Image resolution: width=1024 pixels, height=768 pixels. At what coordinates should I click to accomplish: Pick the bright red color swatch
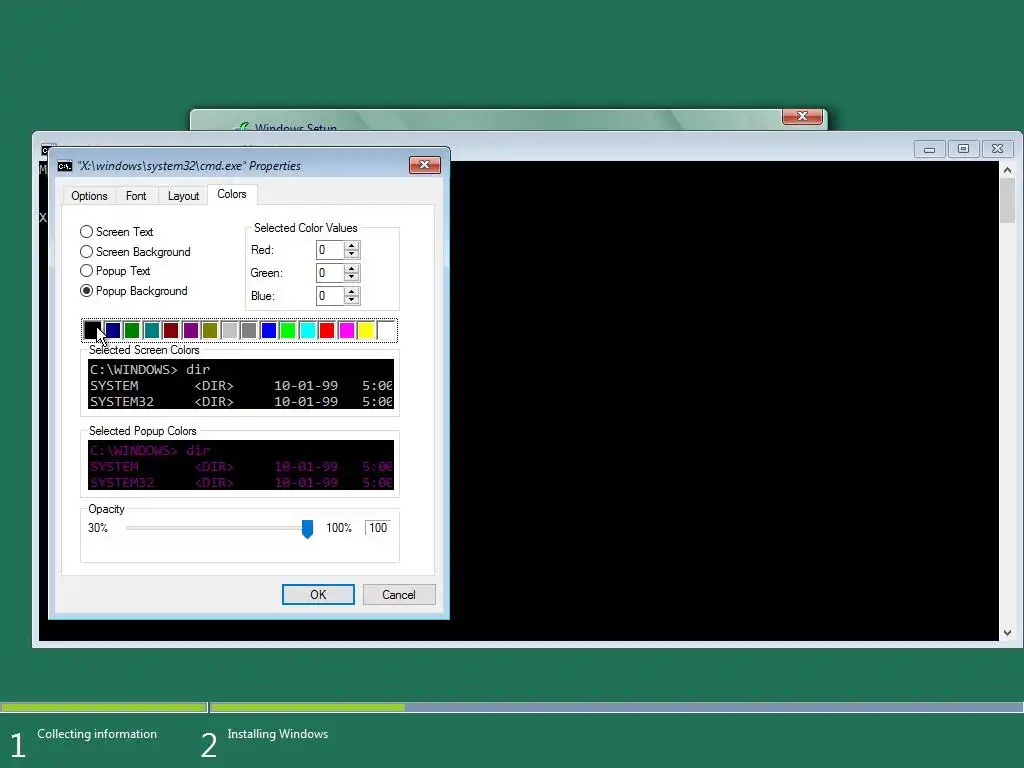(x=327, y=330)
